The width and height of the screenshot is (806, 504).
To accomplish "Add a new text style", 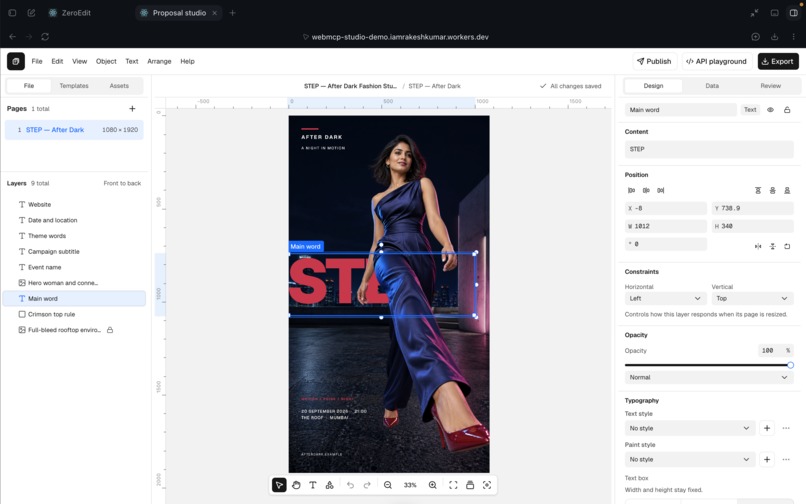I will (767, 428).
